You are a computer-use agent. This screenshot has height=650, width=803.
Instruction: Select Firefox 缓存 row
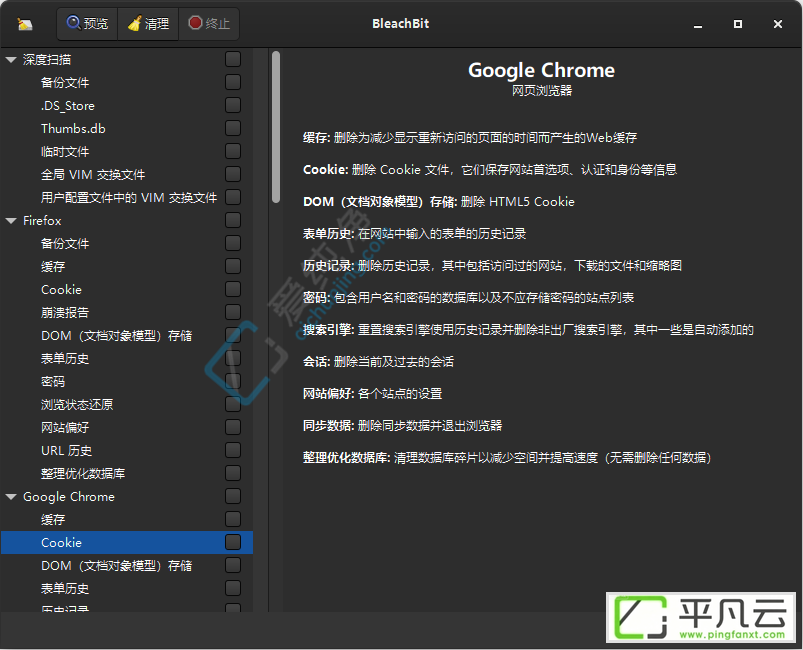[126, 266]
